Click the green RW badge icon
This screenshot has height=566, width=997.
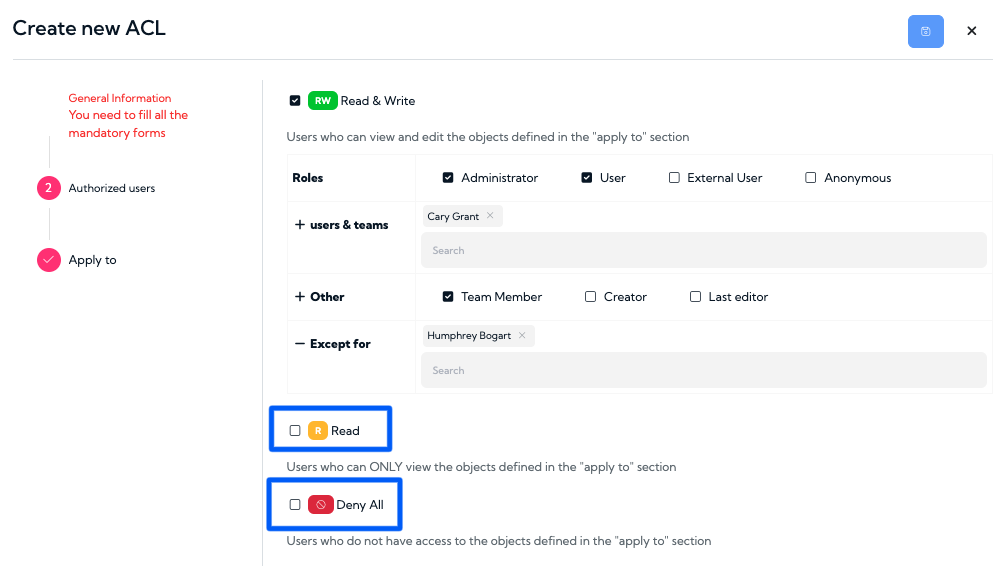pyautogui.click(x=322, y=100)
